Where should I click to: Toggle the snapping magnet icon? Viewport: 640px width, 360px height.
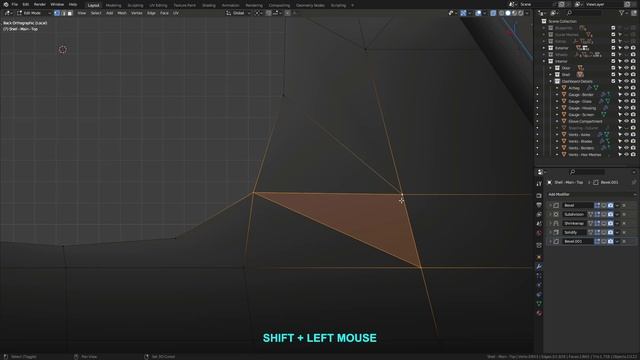[x=268, y=13]
